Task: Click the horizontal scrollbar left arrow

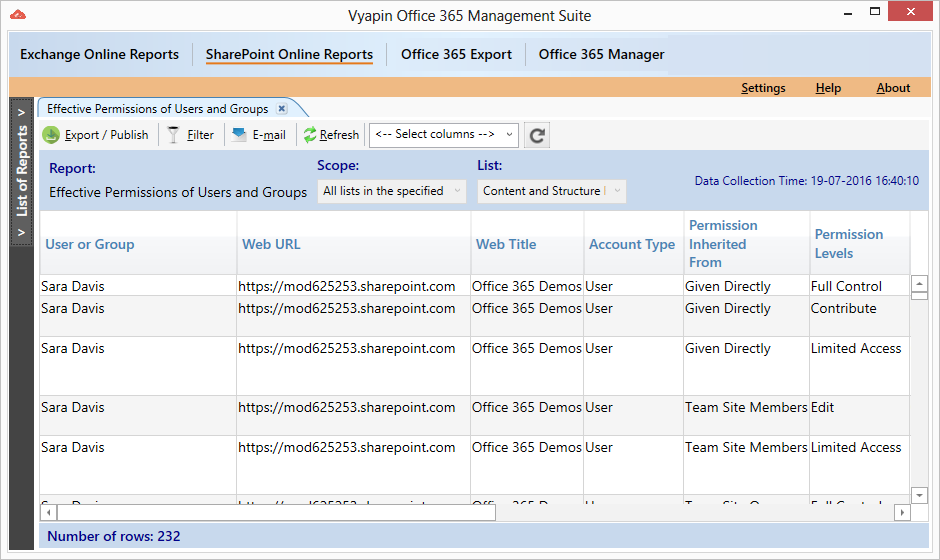Action: [x=49, y=513]
